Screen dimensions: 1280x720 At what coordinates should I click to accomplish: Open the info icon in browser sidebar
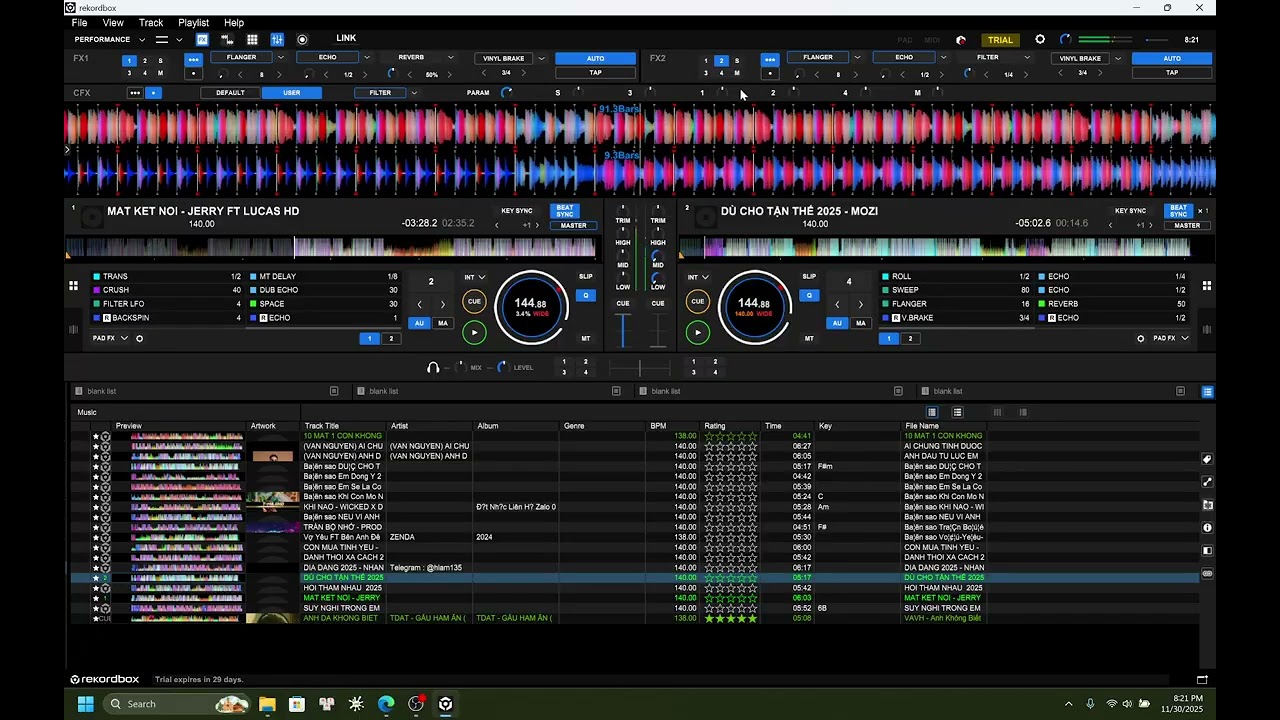[x=1207, y=528]
